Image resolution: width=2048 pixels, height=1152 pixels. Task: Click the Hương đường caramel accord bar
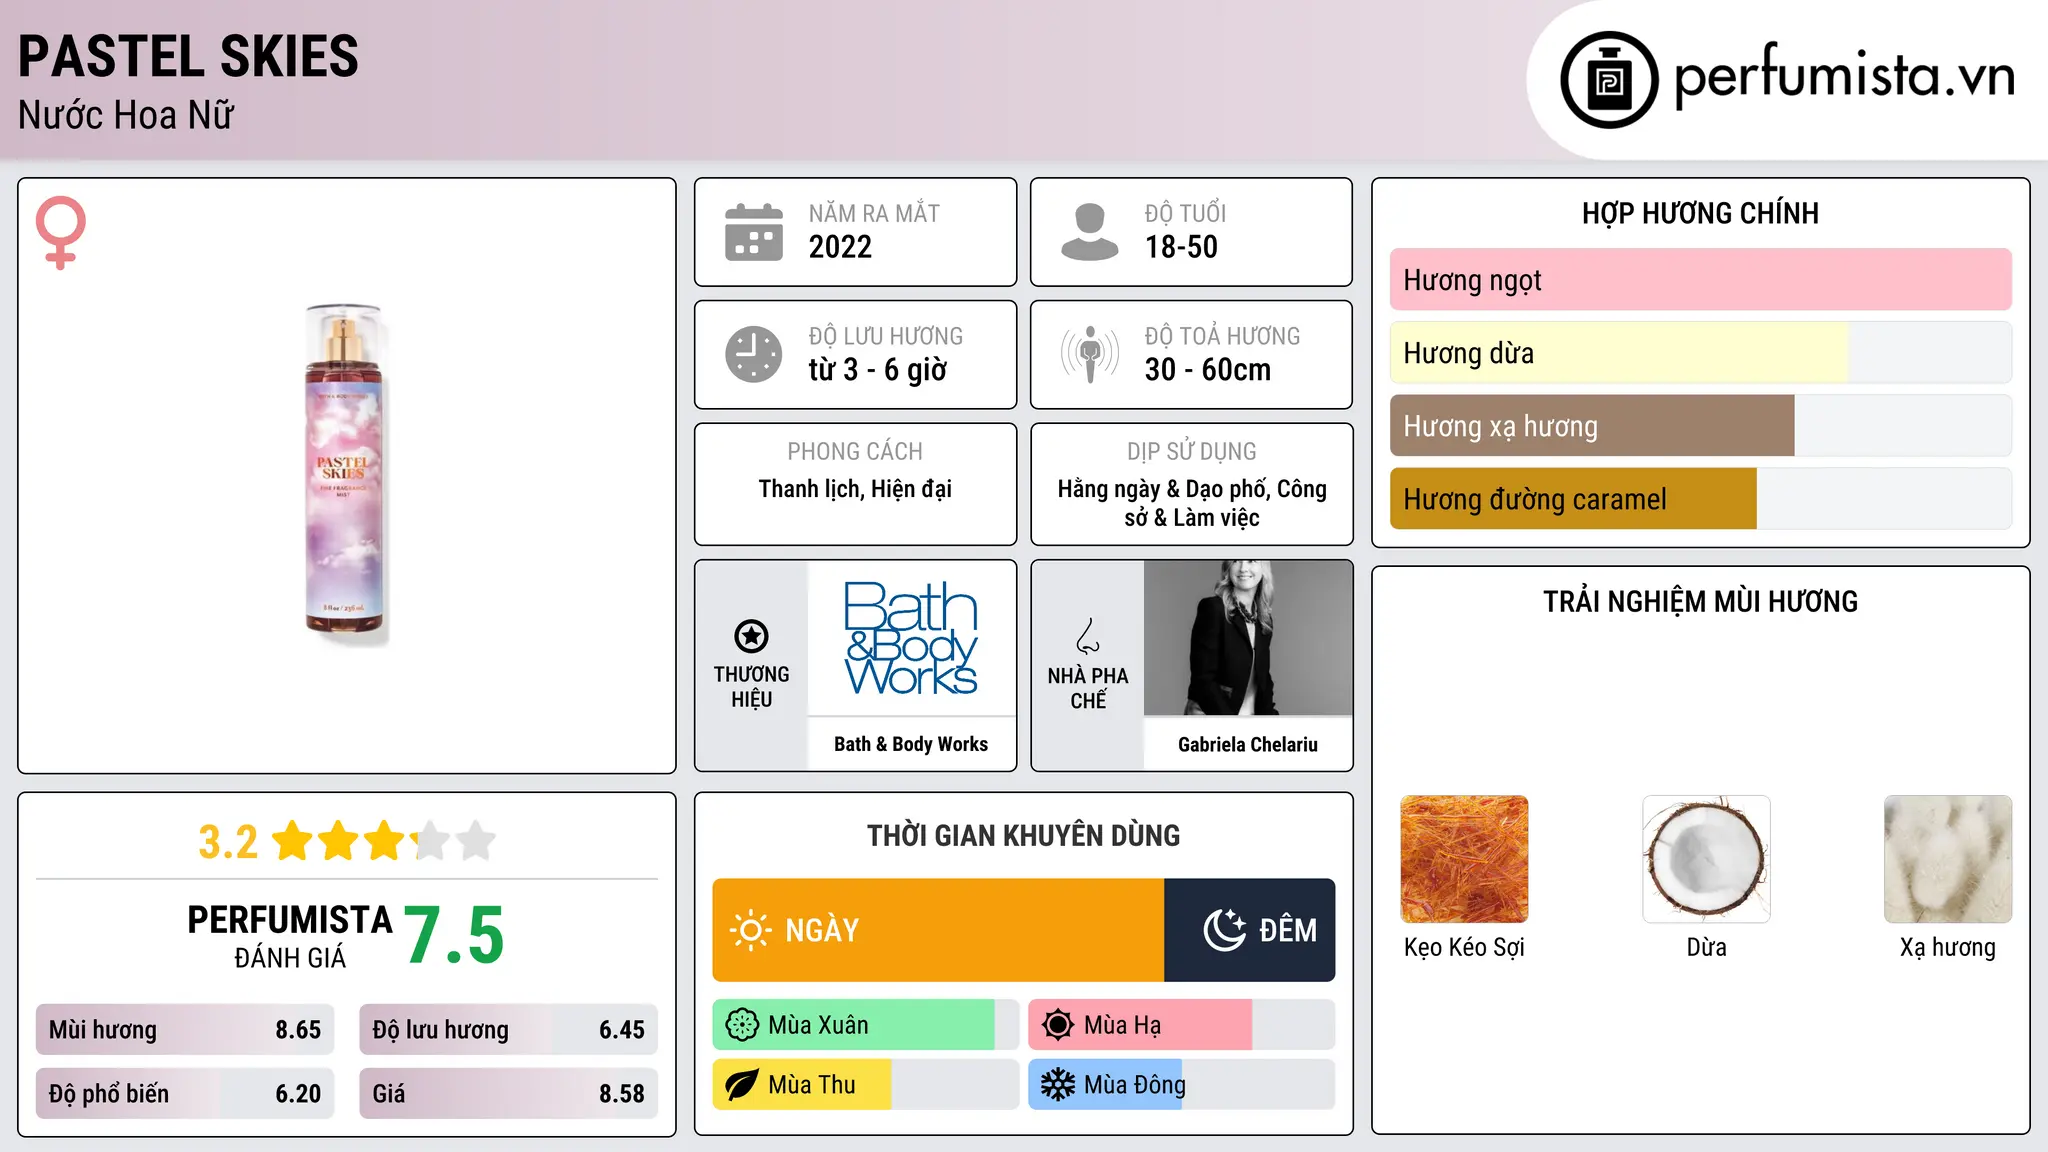[1700, 499]
